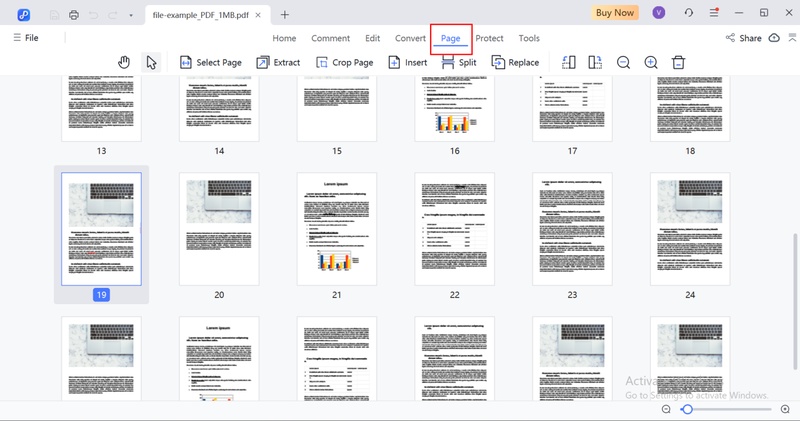
Task: Click the highlighted page number 19 label
Action: pos(102,294)
